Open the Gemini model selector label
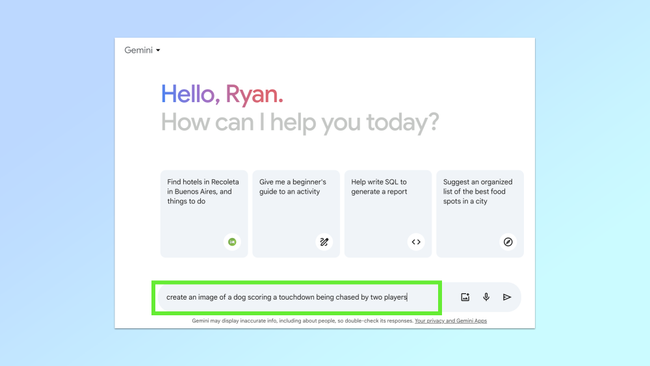 tap(138, 50)
